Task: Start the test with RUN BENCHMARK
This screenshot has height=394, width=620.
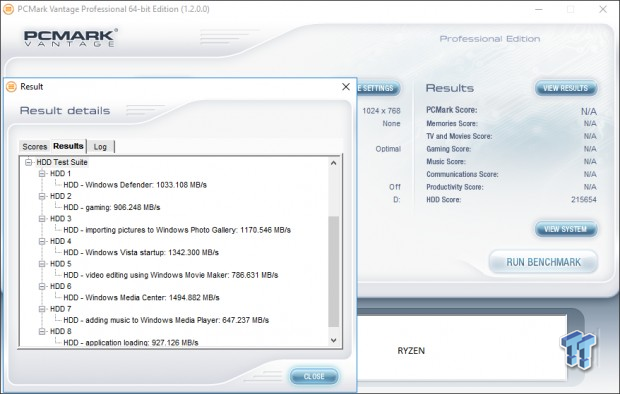Action: 543,262
